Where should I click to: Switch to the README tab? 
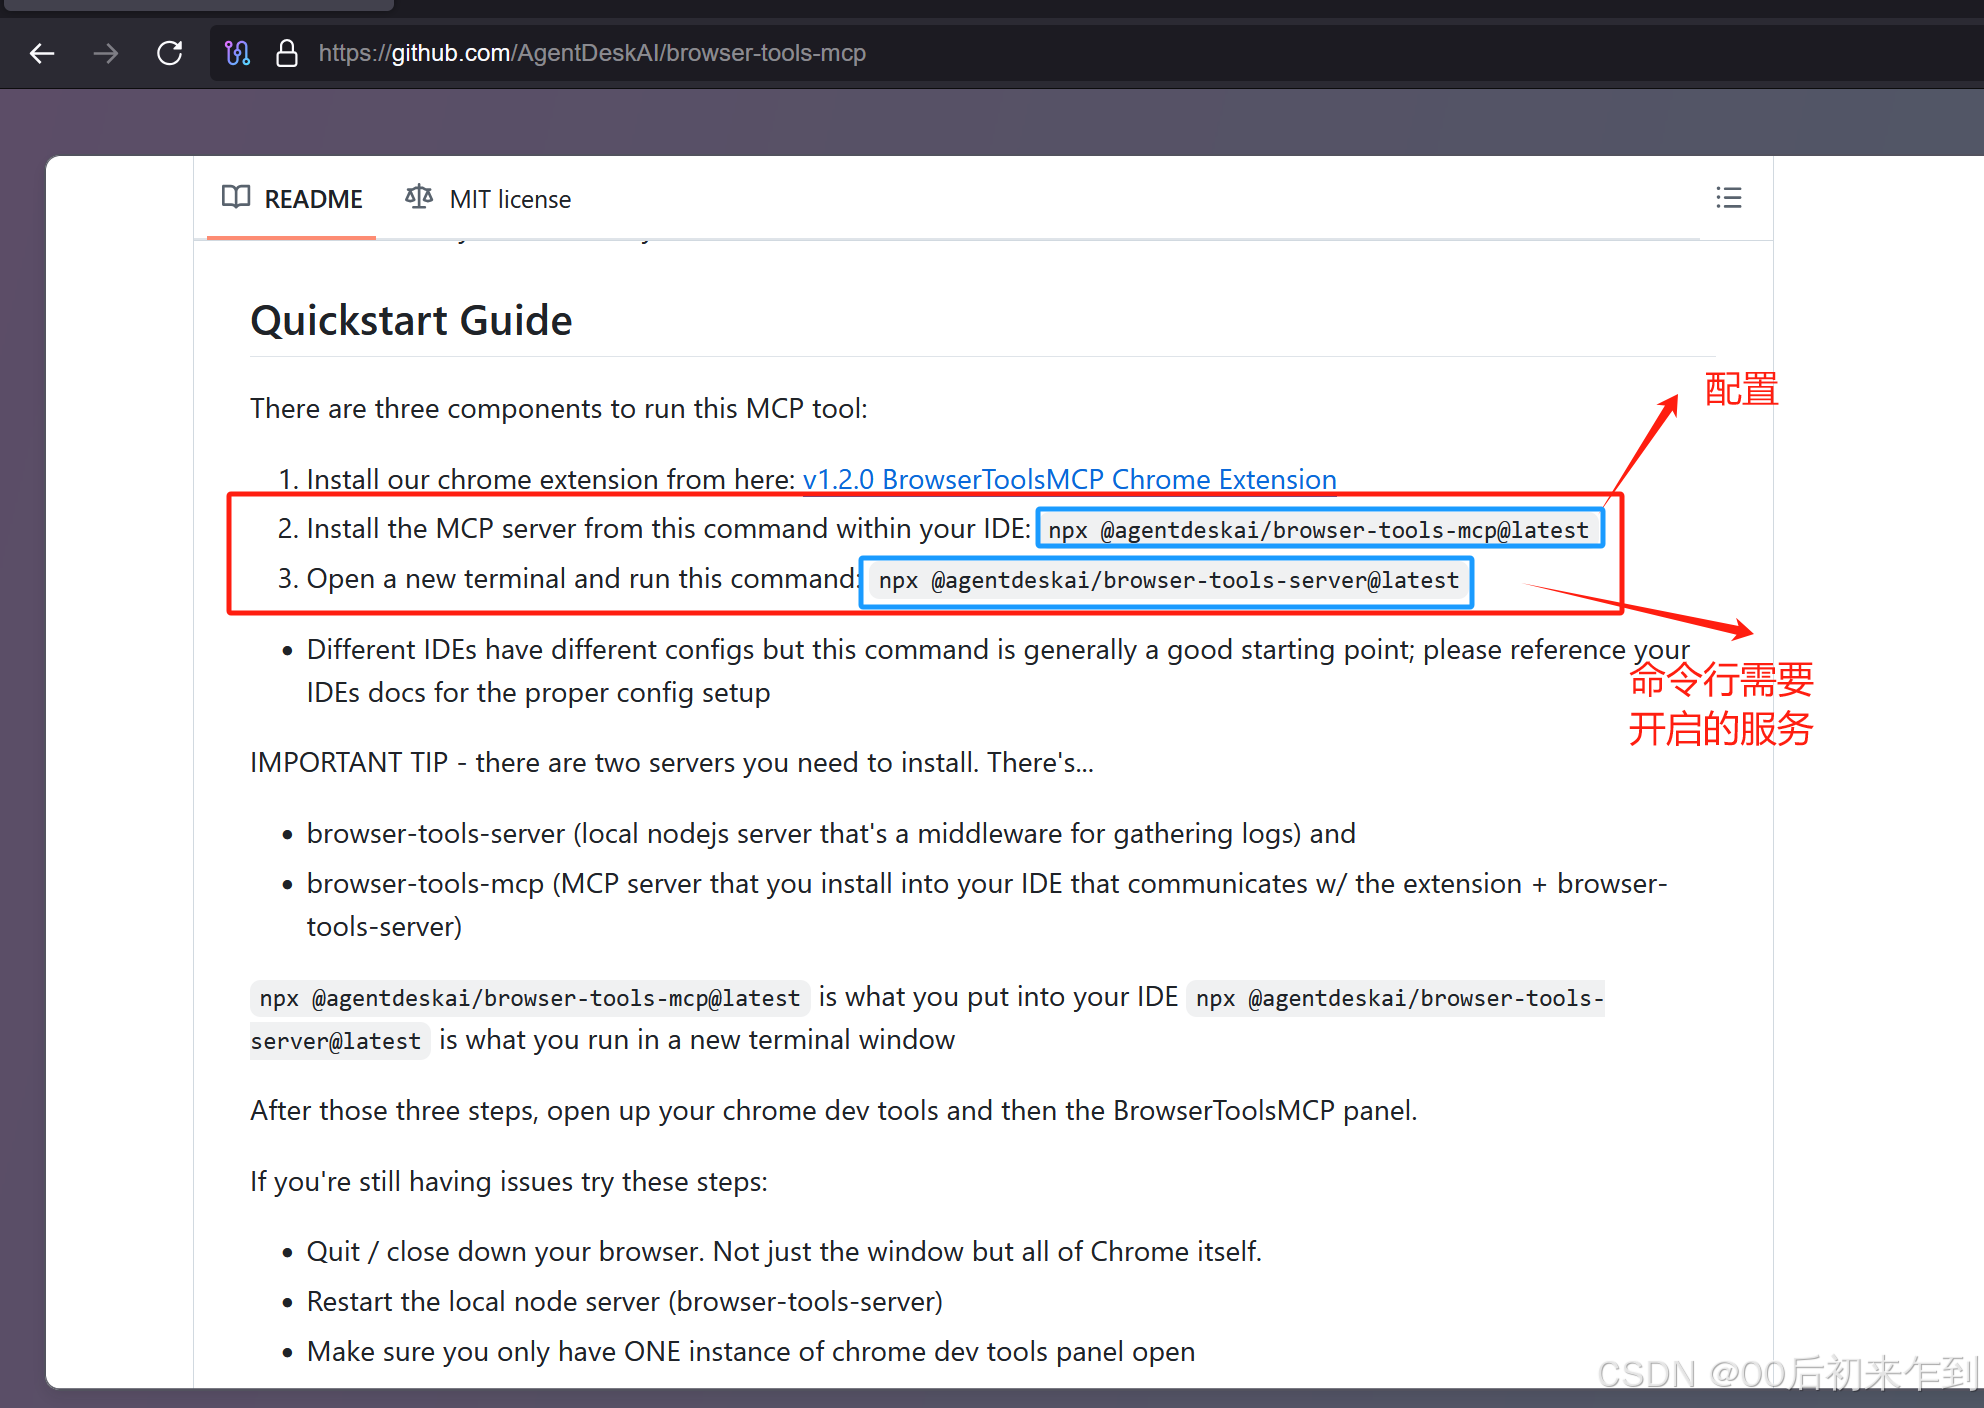point(312,199)
